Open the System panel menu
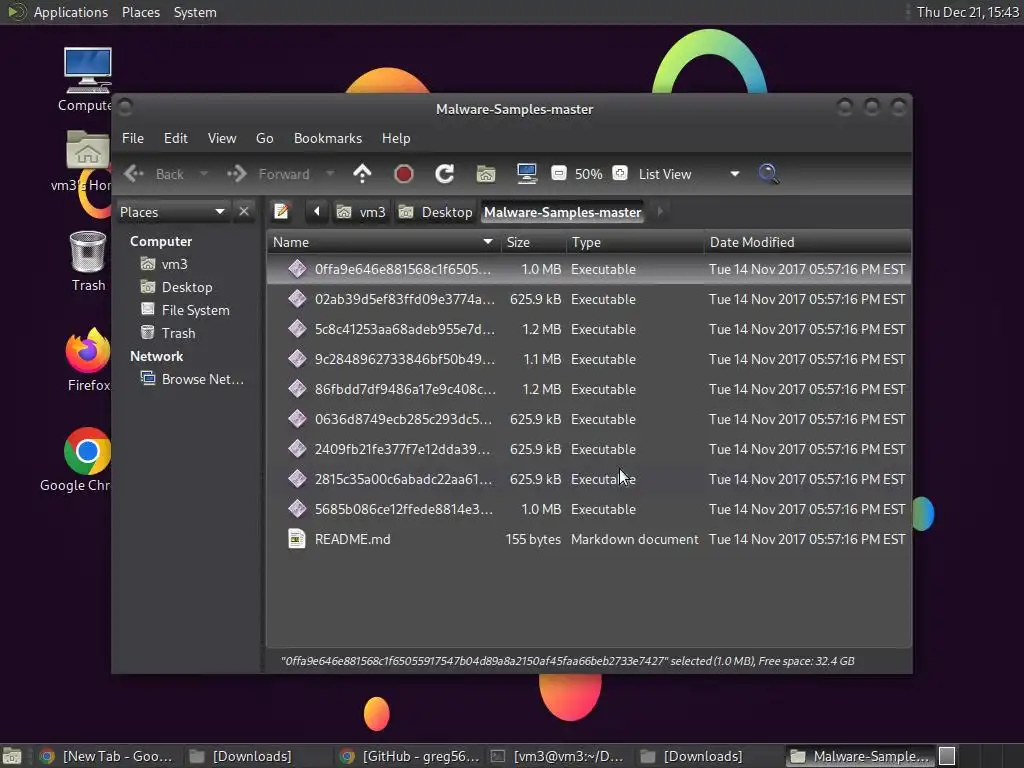Viewport: 1024px width, 768px height. [x=195, y=12]
